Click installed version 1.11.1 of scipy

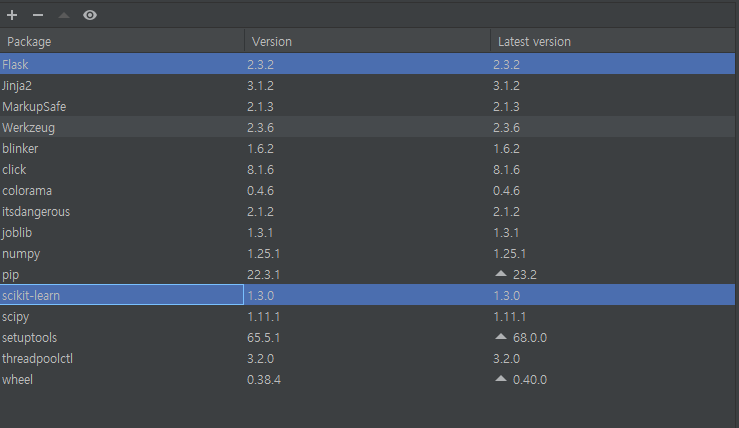(x=263, y=316)
